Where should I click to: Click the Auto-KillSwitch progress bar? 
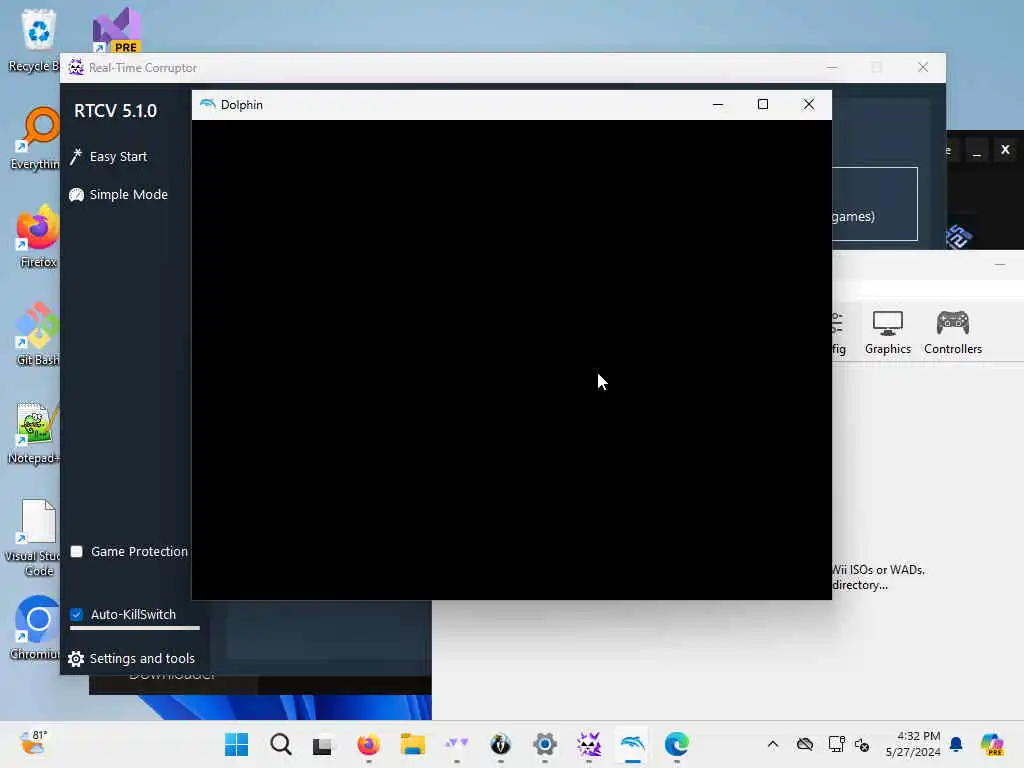click(135, 628)
